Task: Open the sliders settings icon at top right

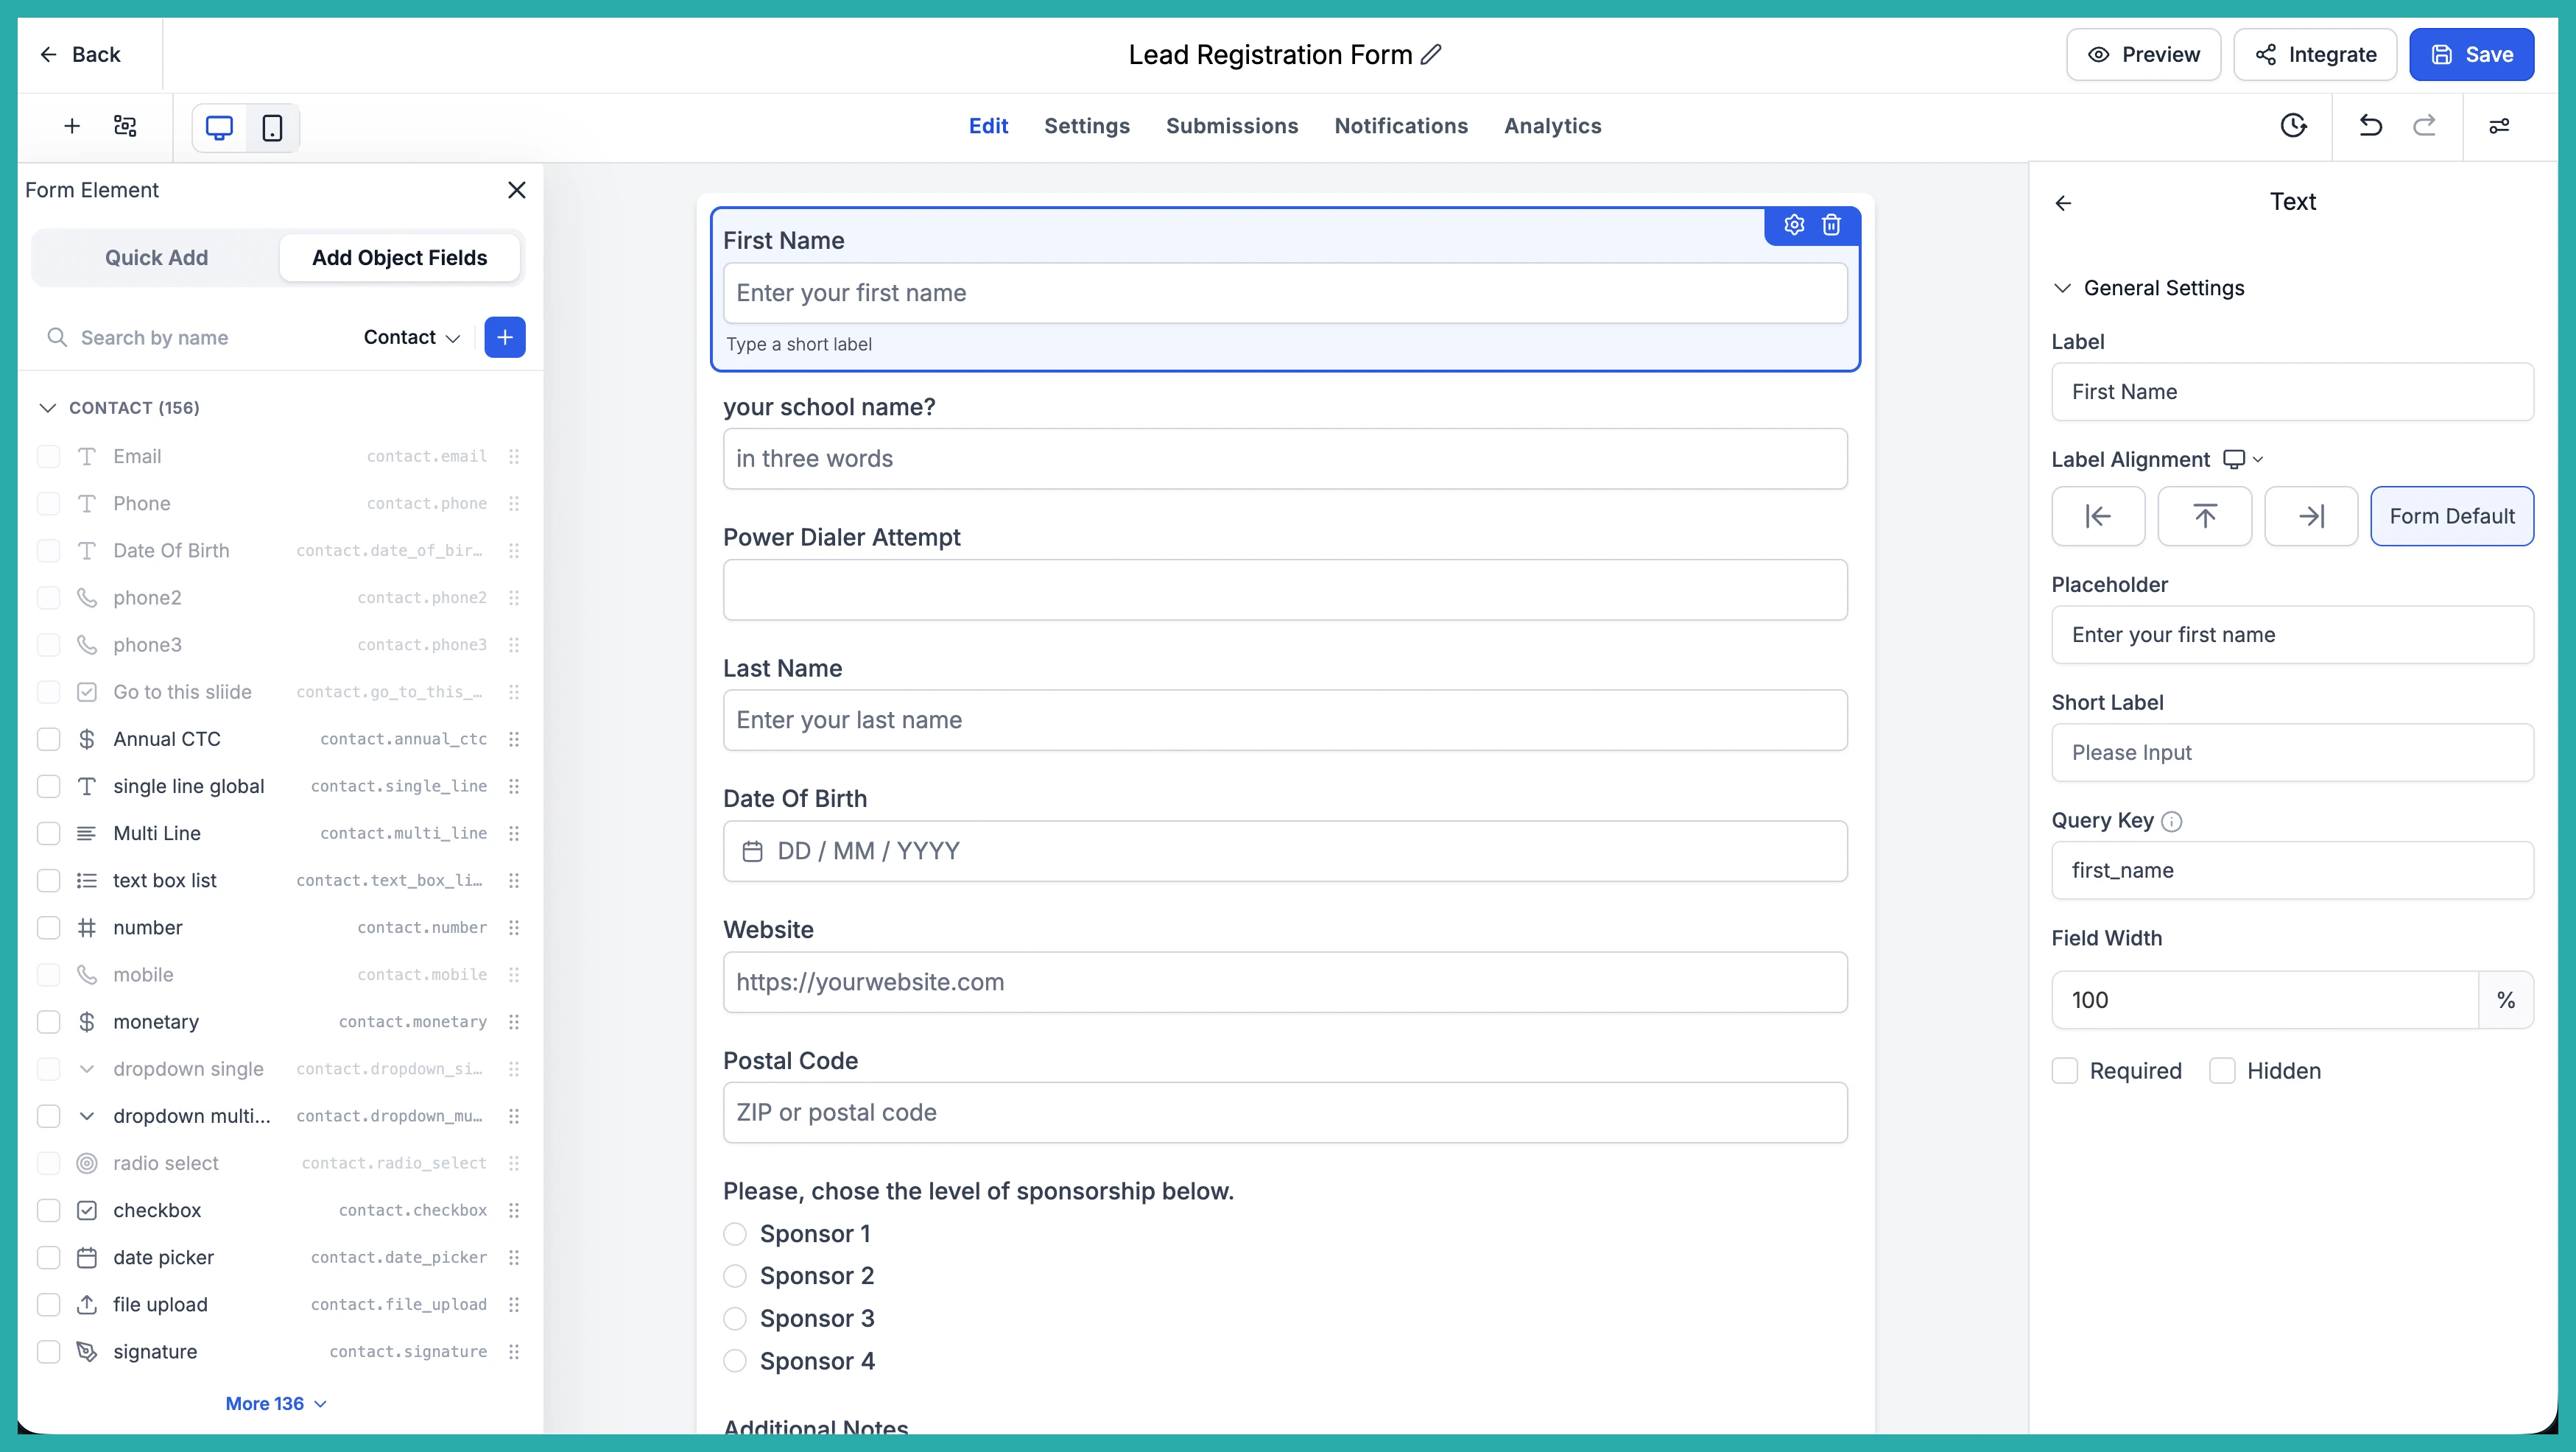Action: pyautogui.click(x=2499, y=126)
